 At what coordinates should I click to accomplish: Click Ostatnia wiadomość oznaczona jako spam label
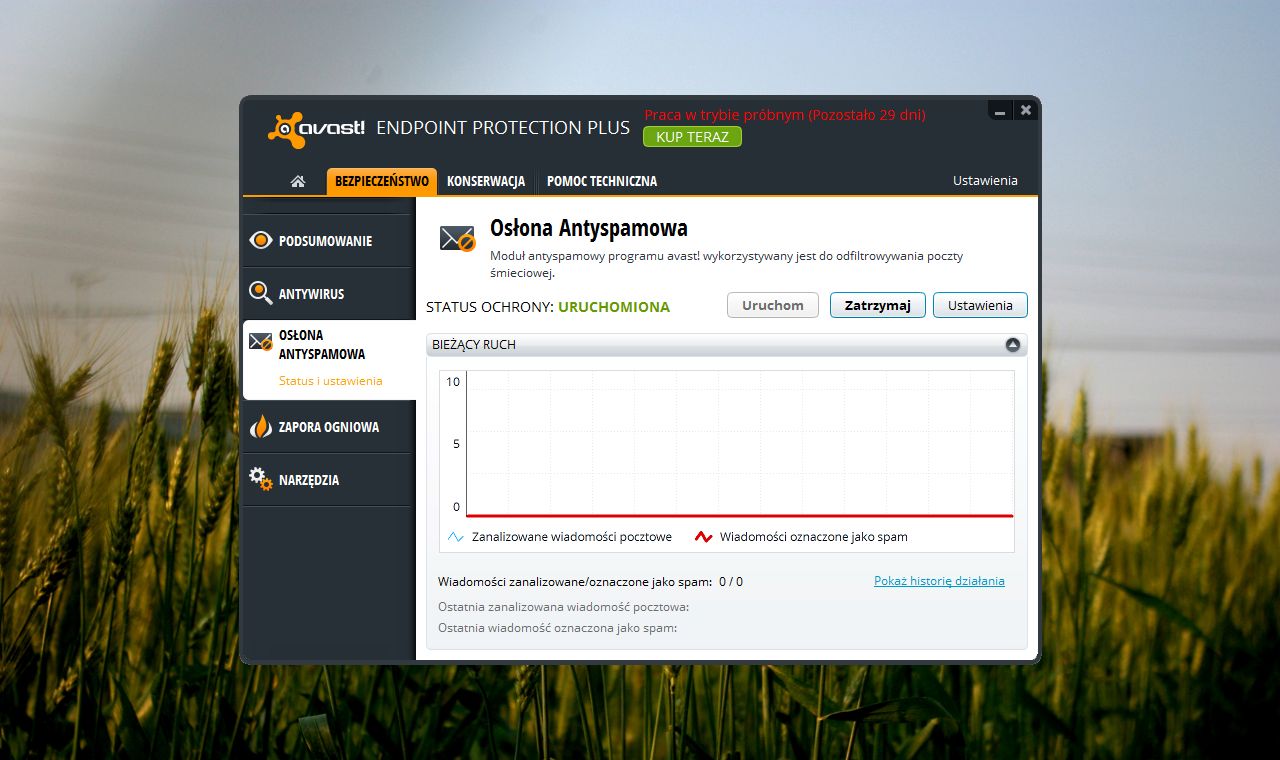click(x=558, y=628)
